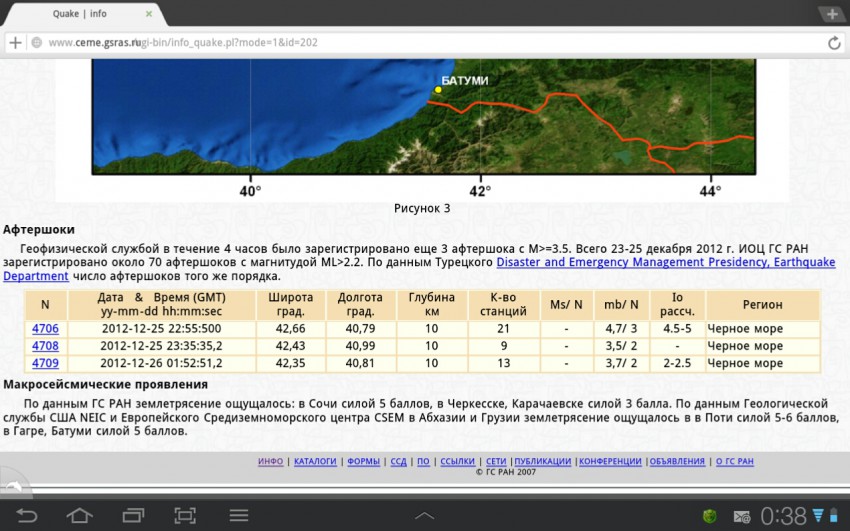Open the Android menu button
The image size is (850, 531).
[238, 515]
